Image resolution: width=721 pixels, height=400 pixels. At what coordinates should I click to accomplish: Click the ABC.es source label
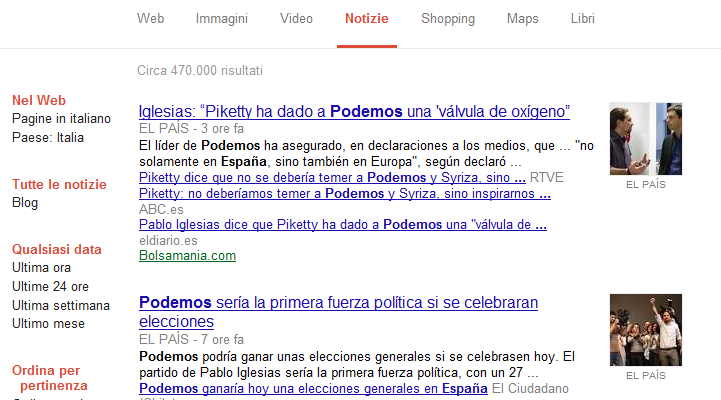click(161, 209)
